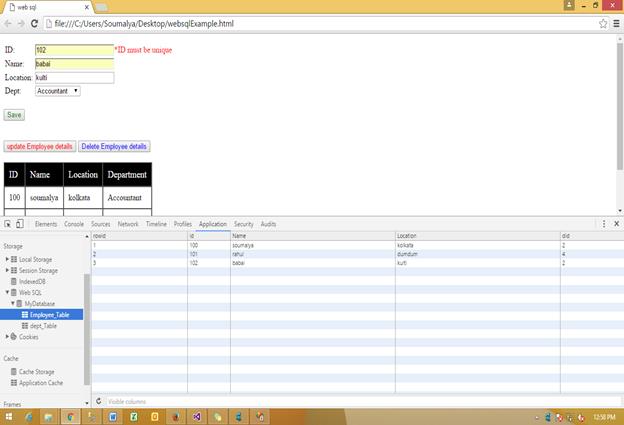This screenshot has height=425, width=624.
Task: Activate the DevTools inspect element icon
Action: [8, 224]
